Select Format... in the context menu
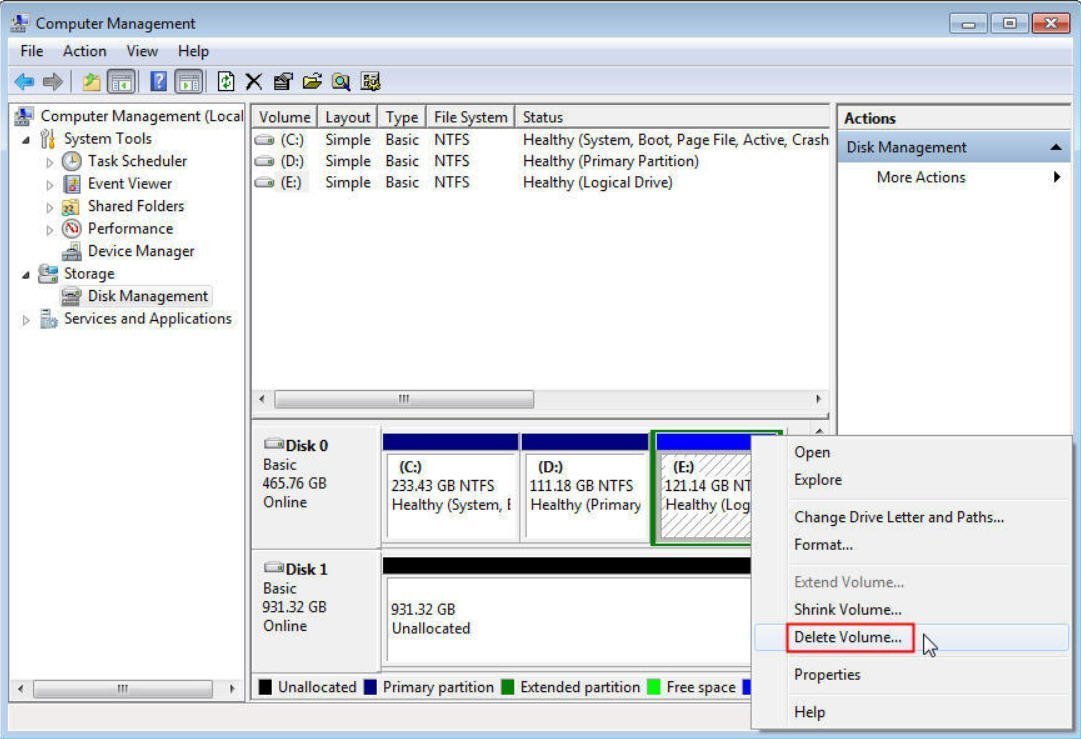This screenshot has width=1081, height=739. point(911,545)
